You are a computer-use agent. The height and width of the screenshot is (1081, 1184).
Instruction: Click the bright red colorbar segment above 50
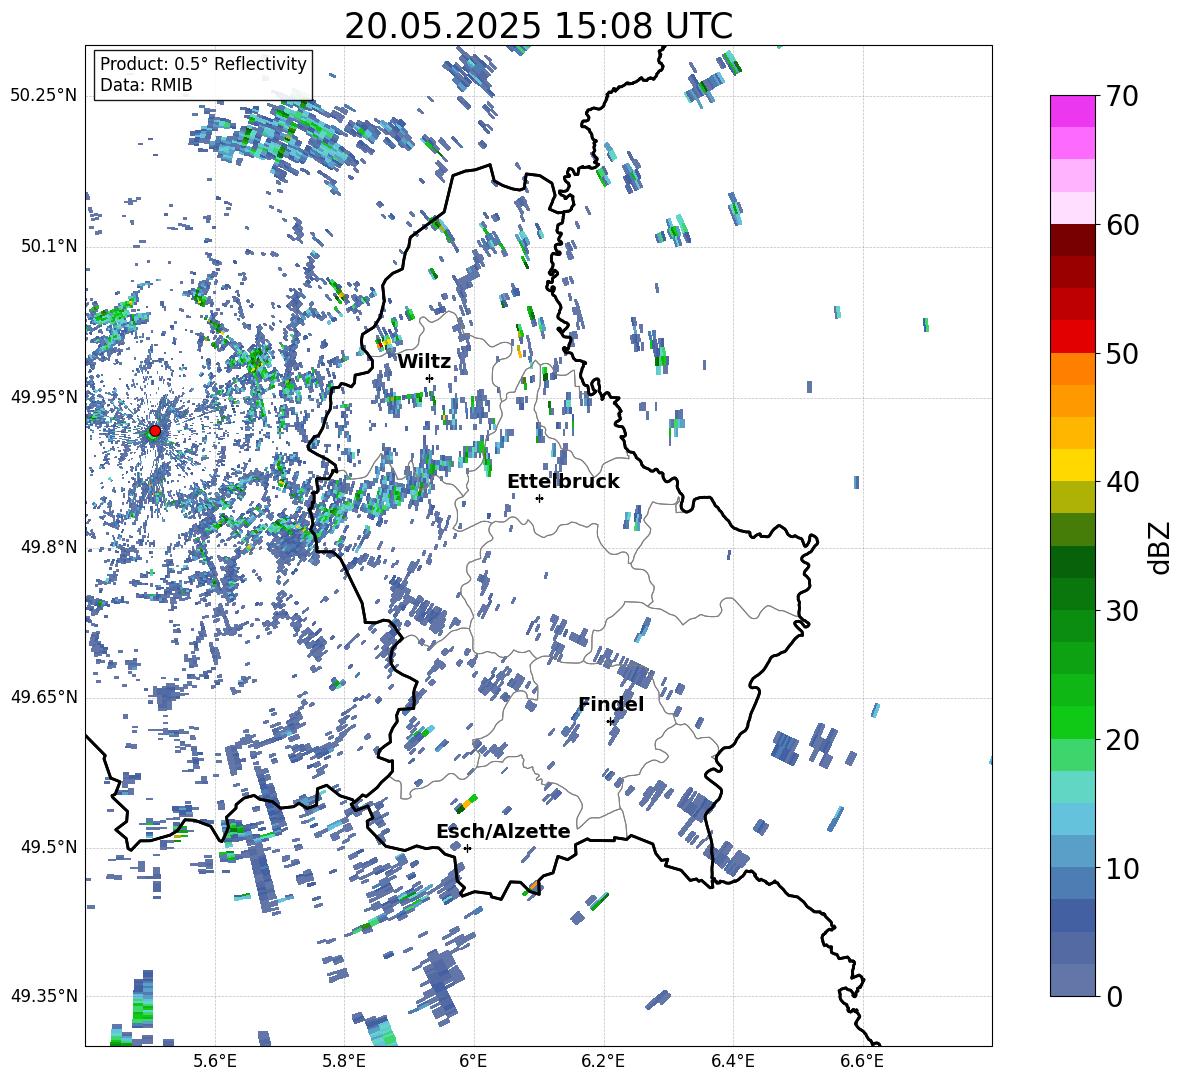(1072, 337)
